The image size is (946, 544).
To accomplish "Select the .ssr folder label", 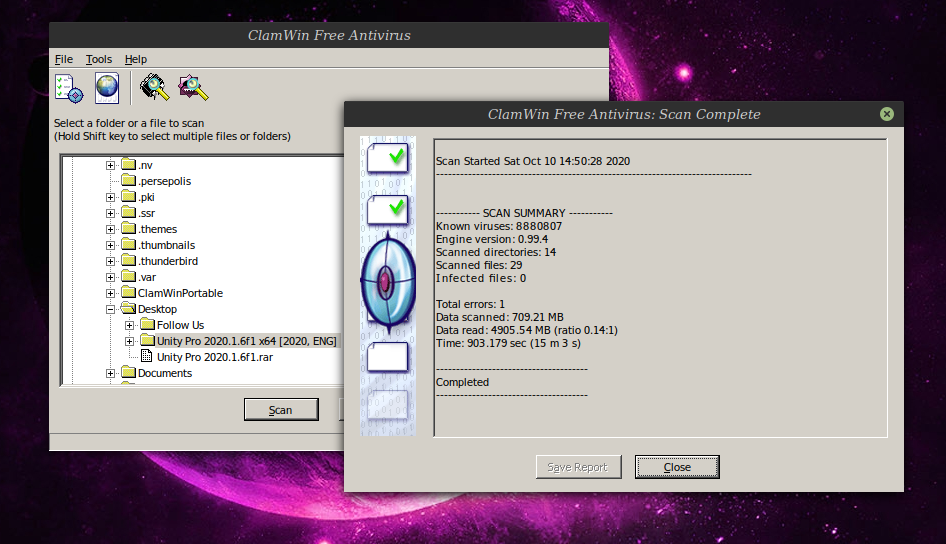I will (x=147, y=213).
